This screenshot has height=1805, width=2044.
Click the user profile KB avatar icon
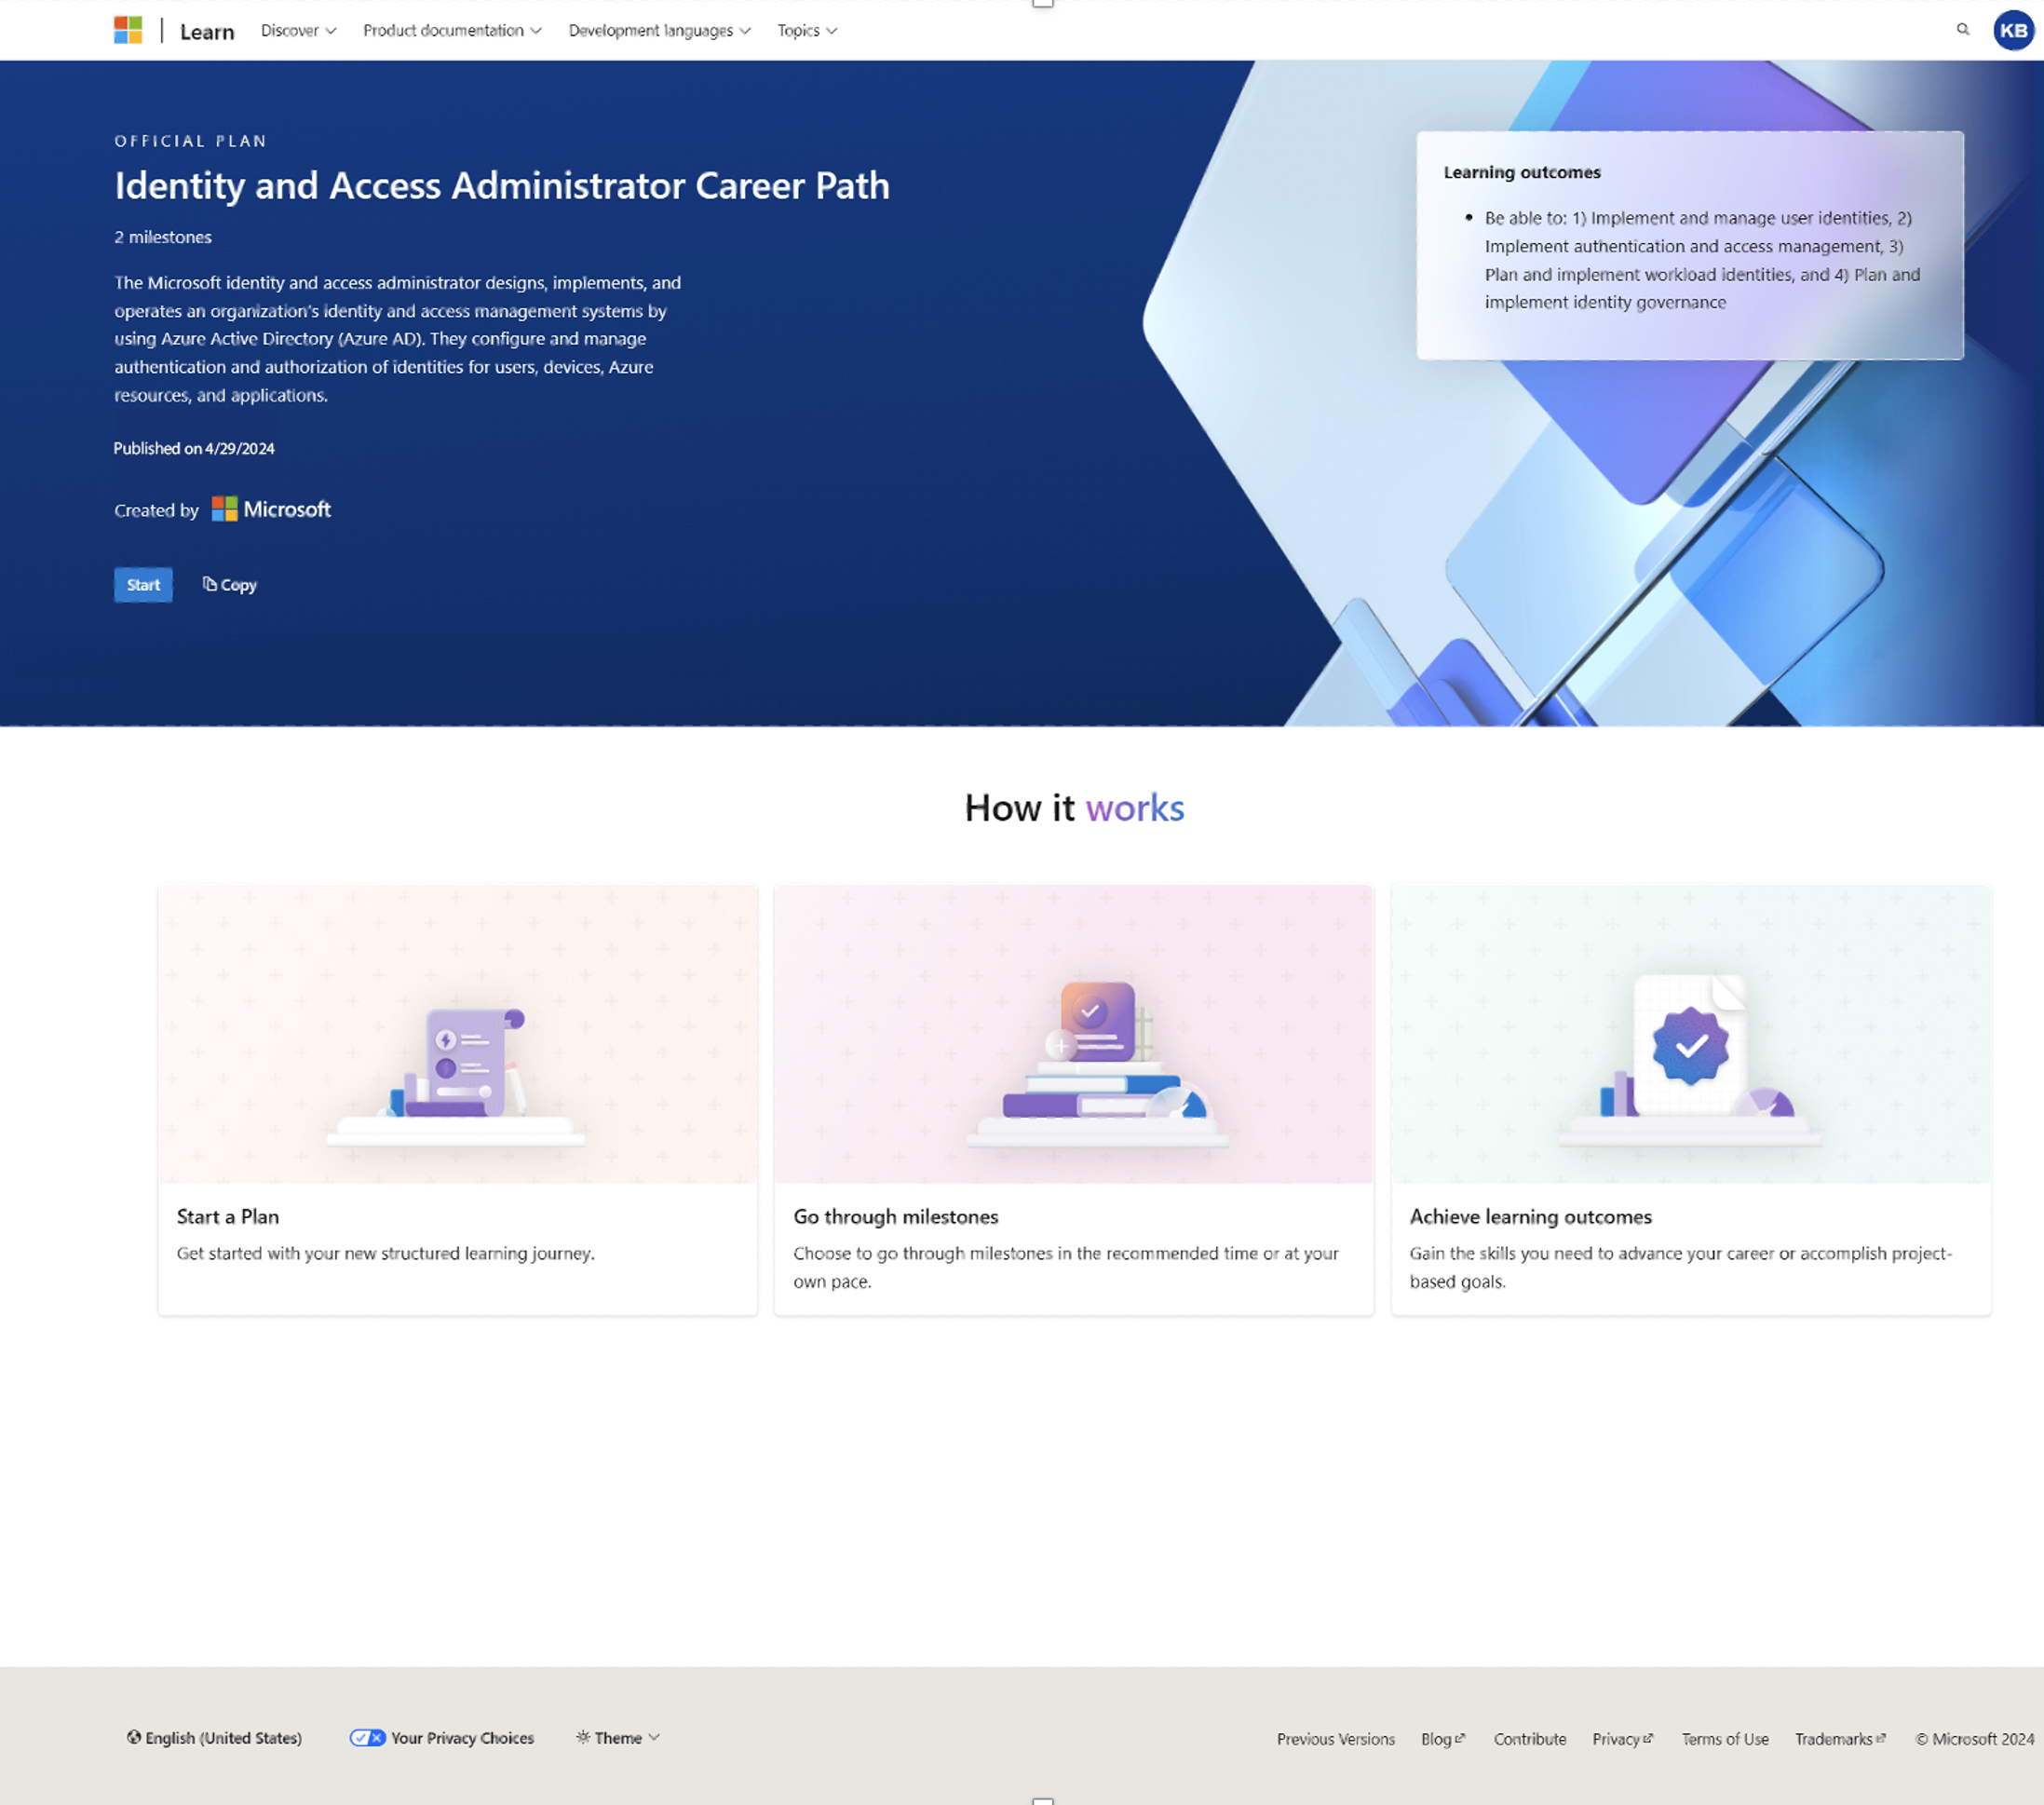pos(2012,30)
